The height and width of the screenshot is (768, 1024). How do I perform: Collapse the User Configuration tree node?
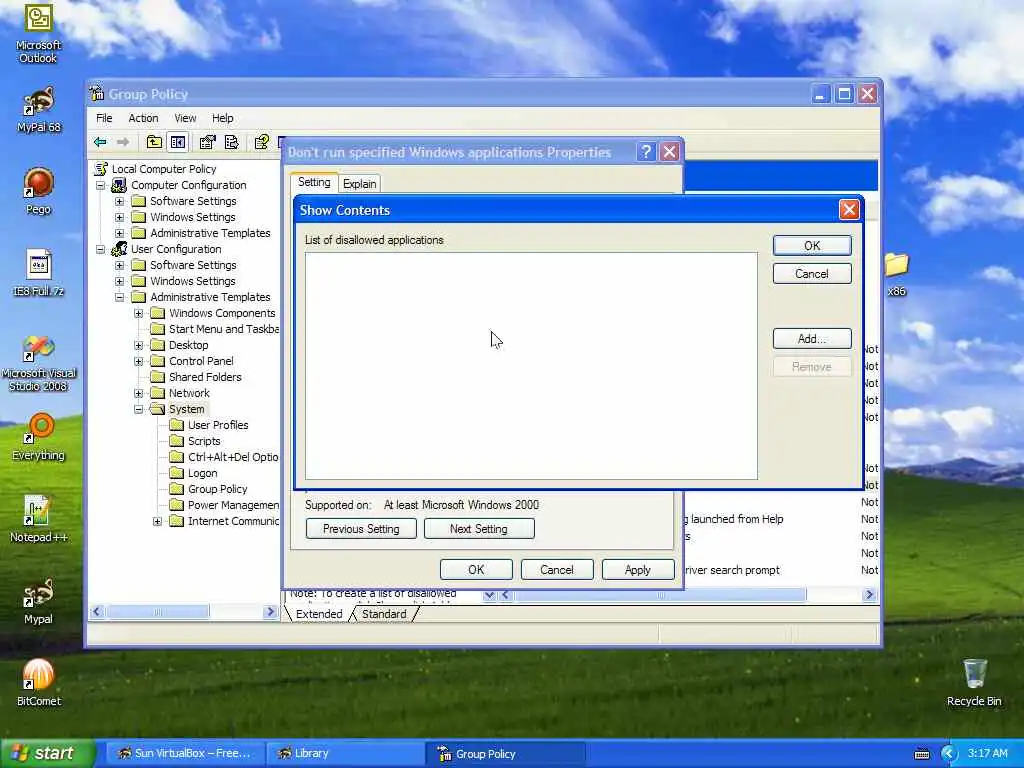pyautogui.click(x=101, y=249)
